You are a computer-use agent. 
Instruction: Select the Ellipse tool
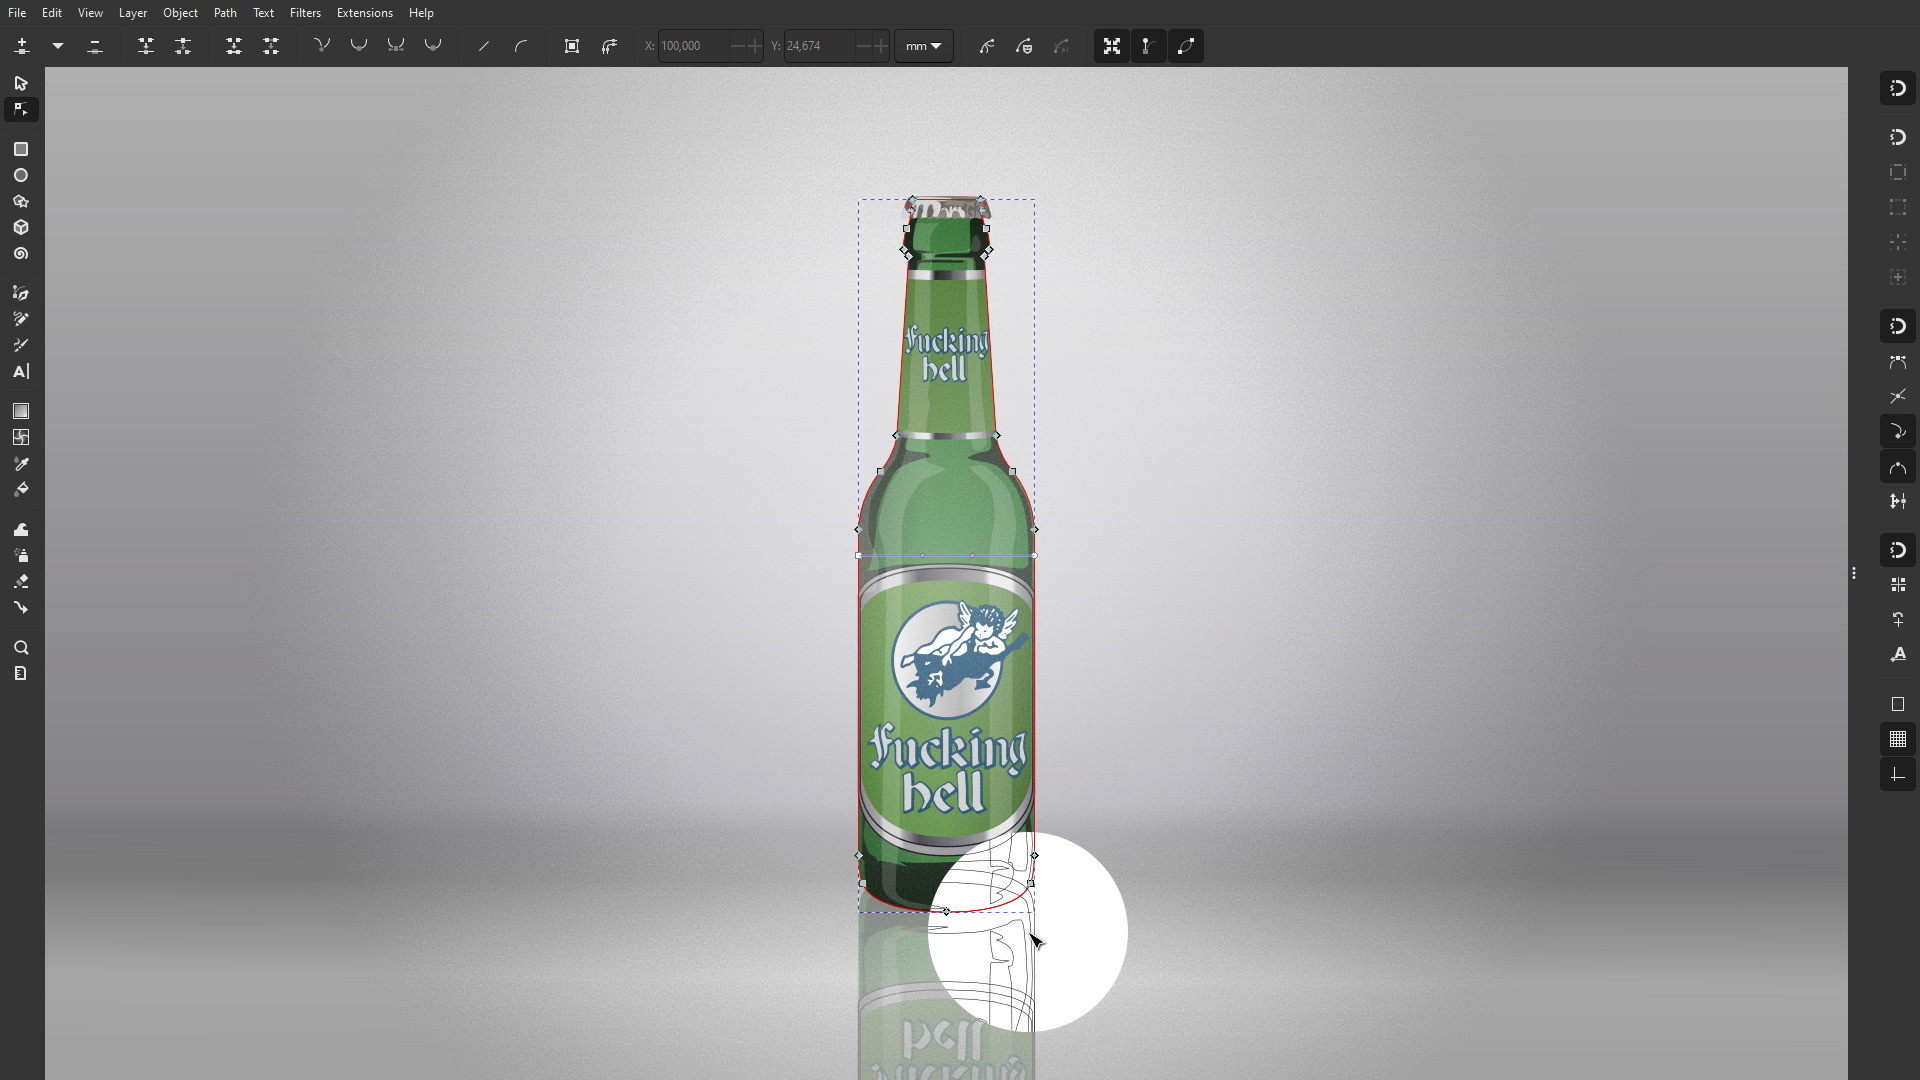click(x=21, y=175)
